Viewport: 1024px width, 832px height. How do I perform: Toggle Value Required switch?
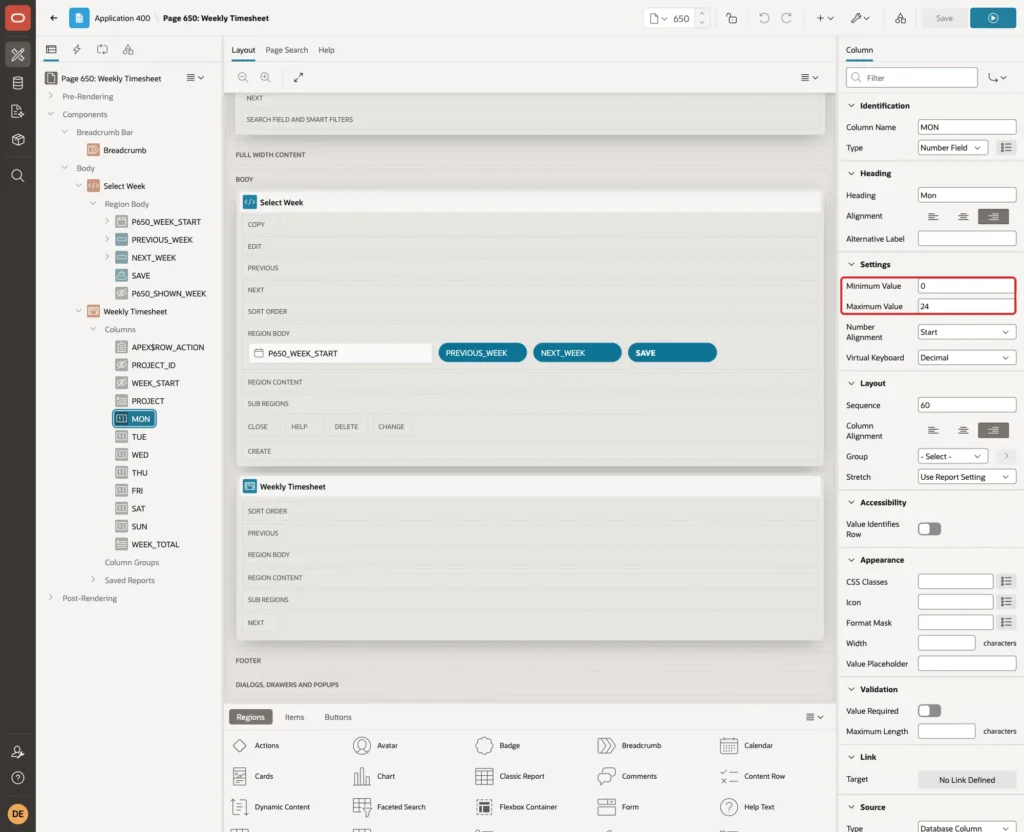coord(929,711)
